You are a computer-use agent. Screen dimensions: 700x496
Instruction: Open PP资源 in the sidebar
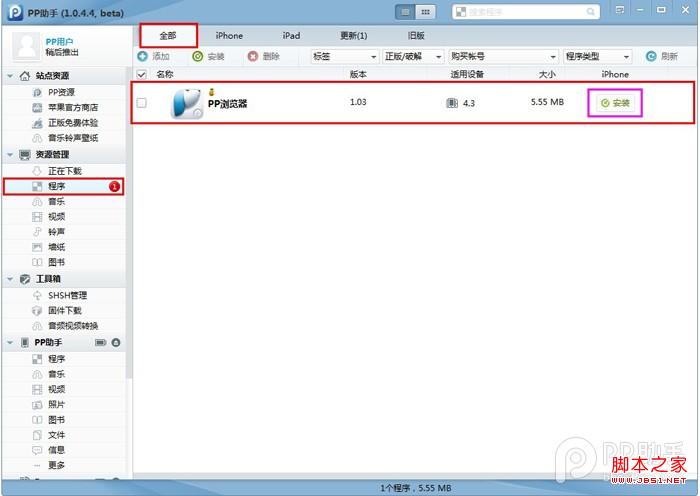pyautogui.click(x=61, y=92)
